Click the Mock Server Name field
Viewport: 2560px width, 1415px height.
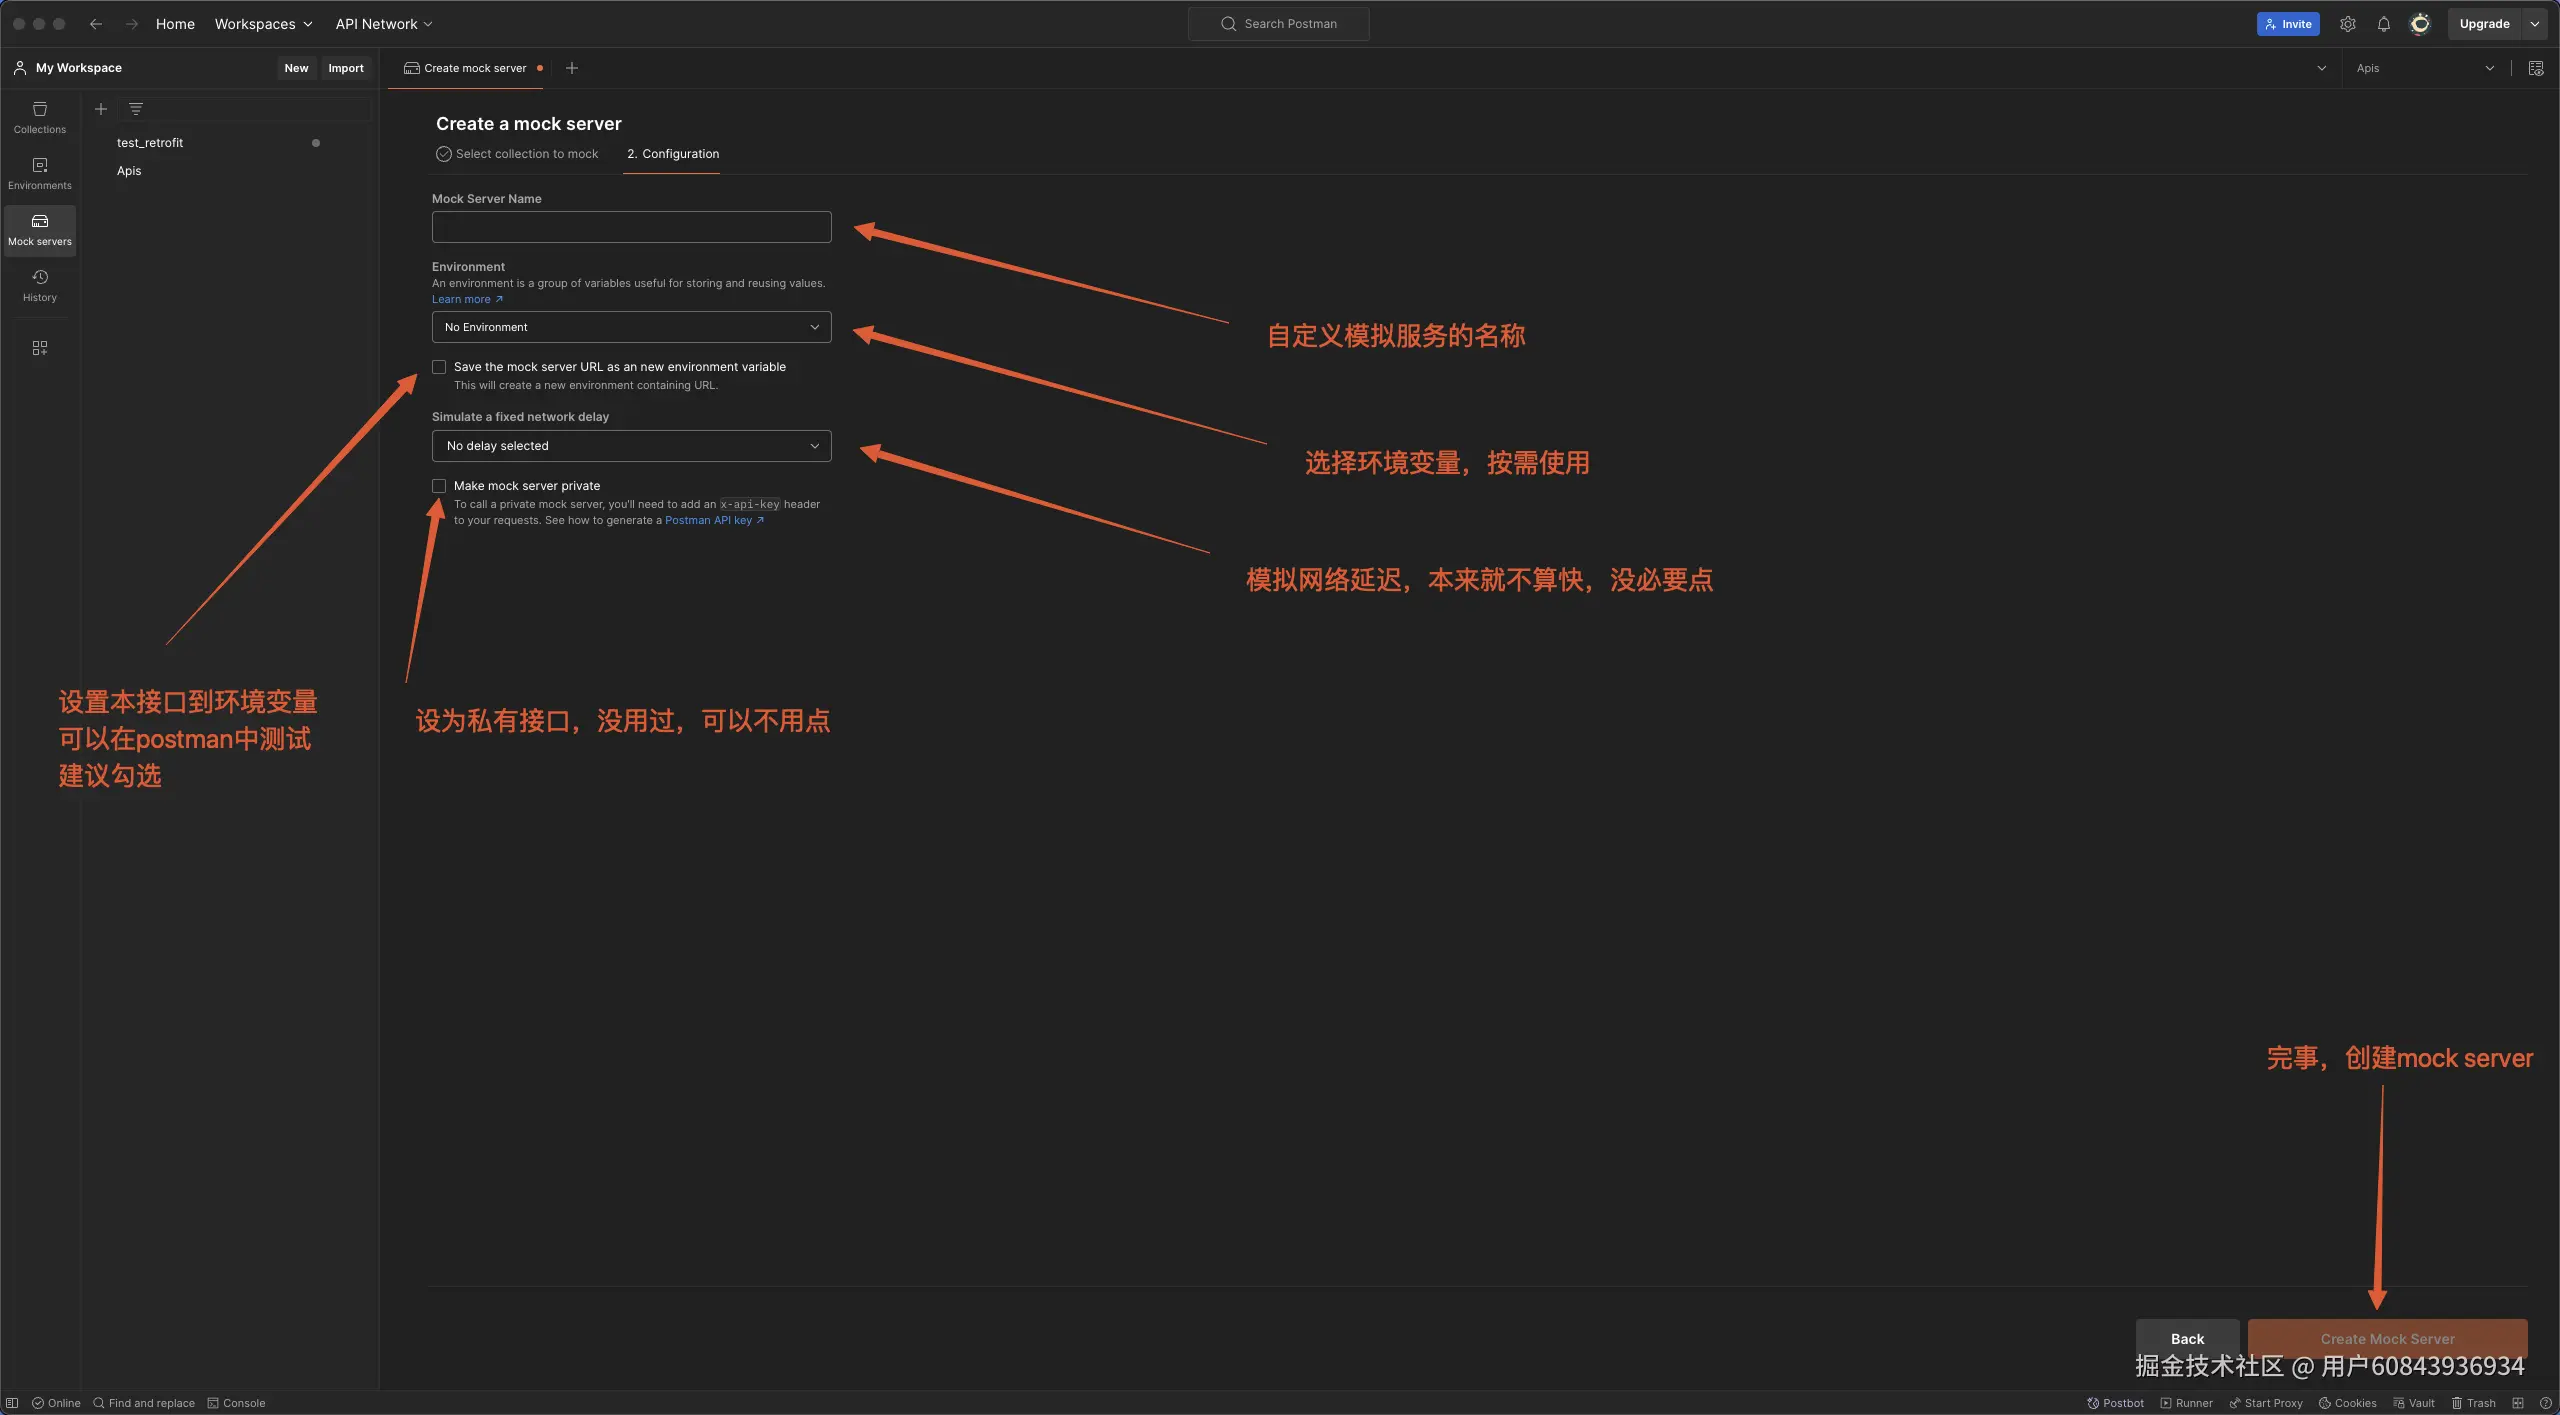click(631, 227)
